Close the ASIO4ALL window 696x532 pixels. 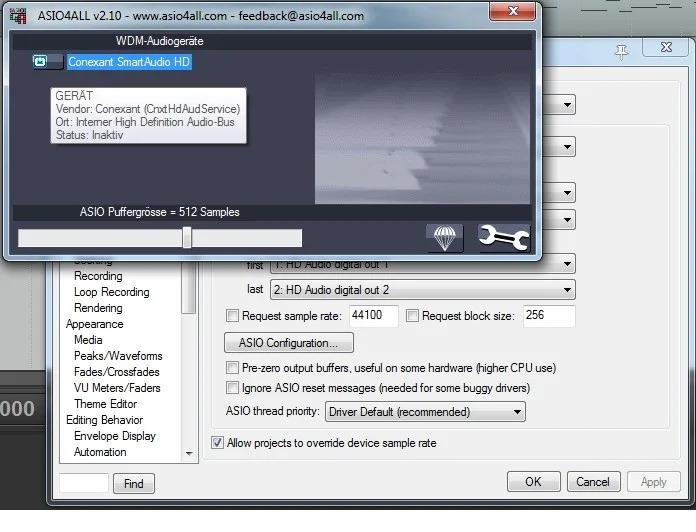[513, 11]
